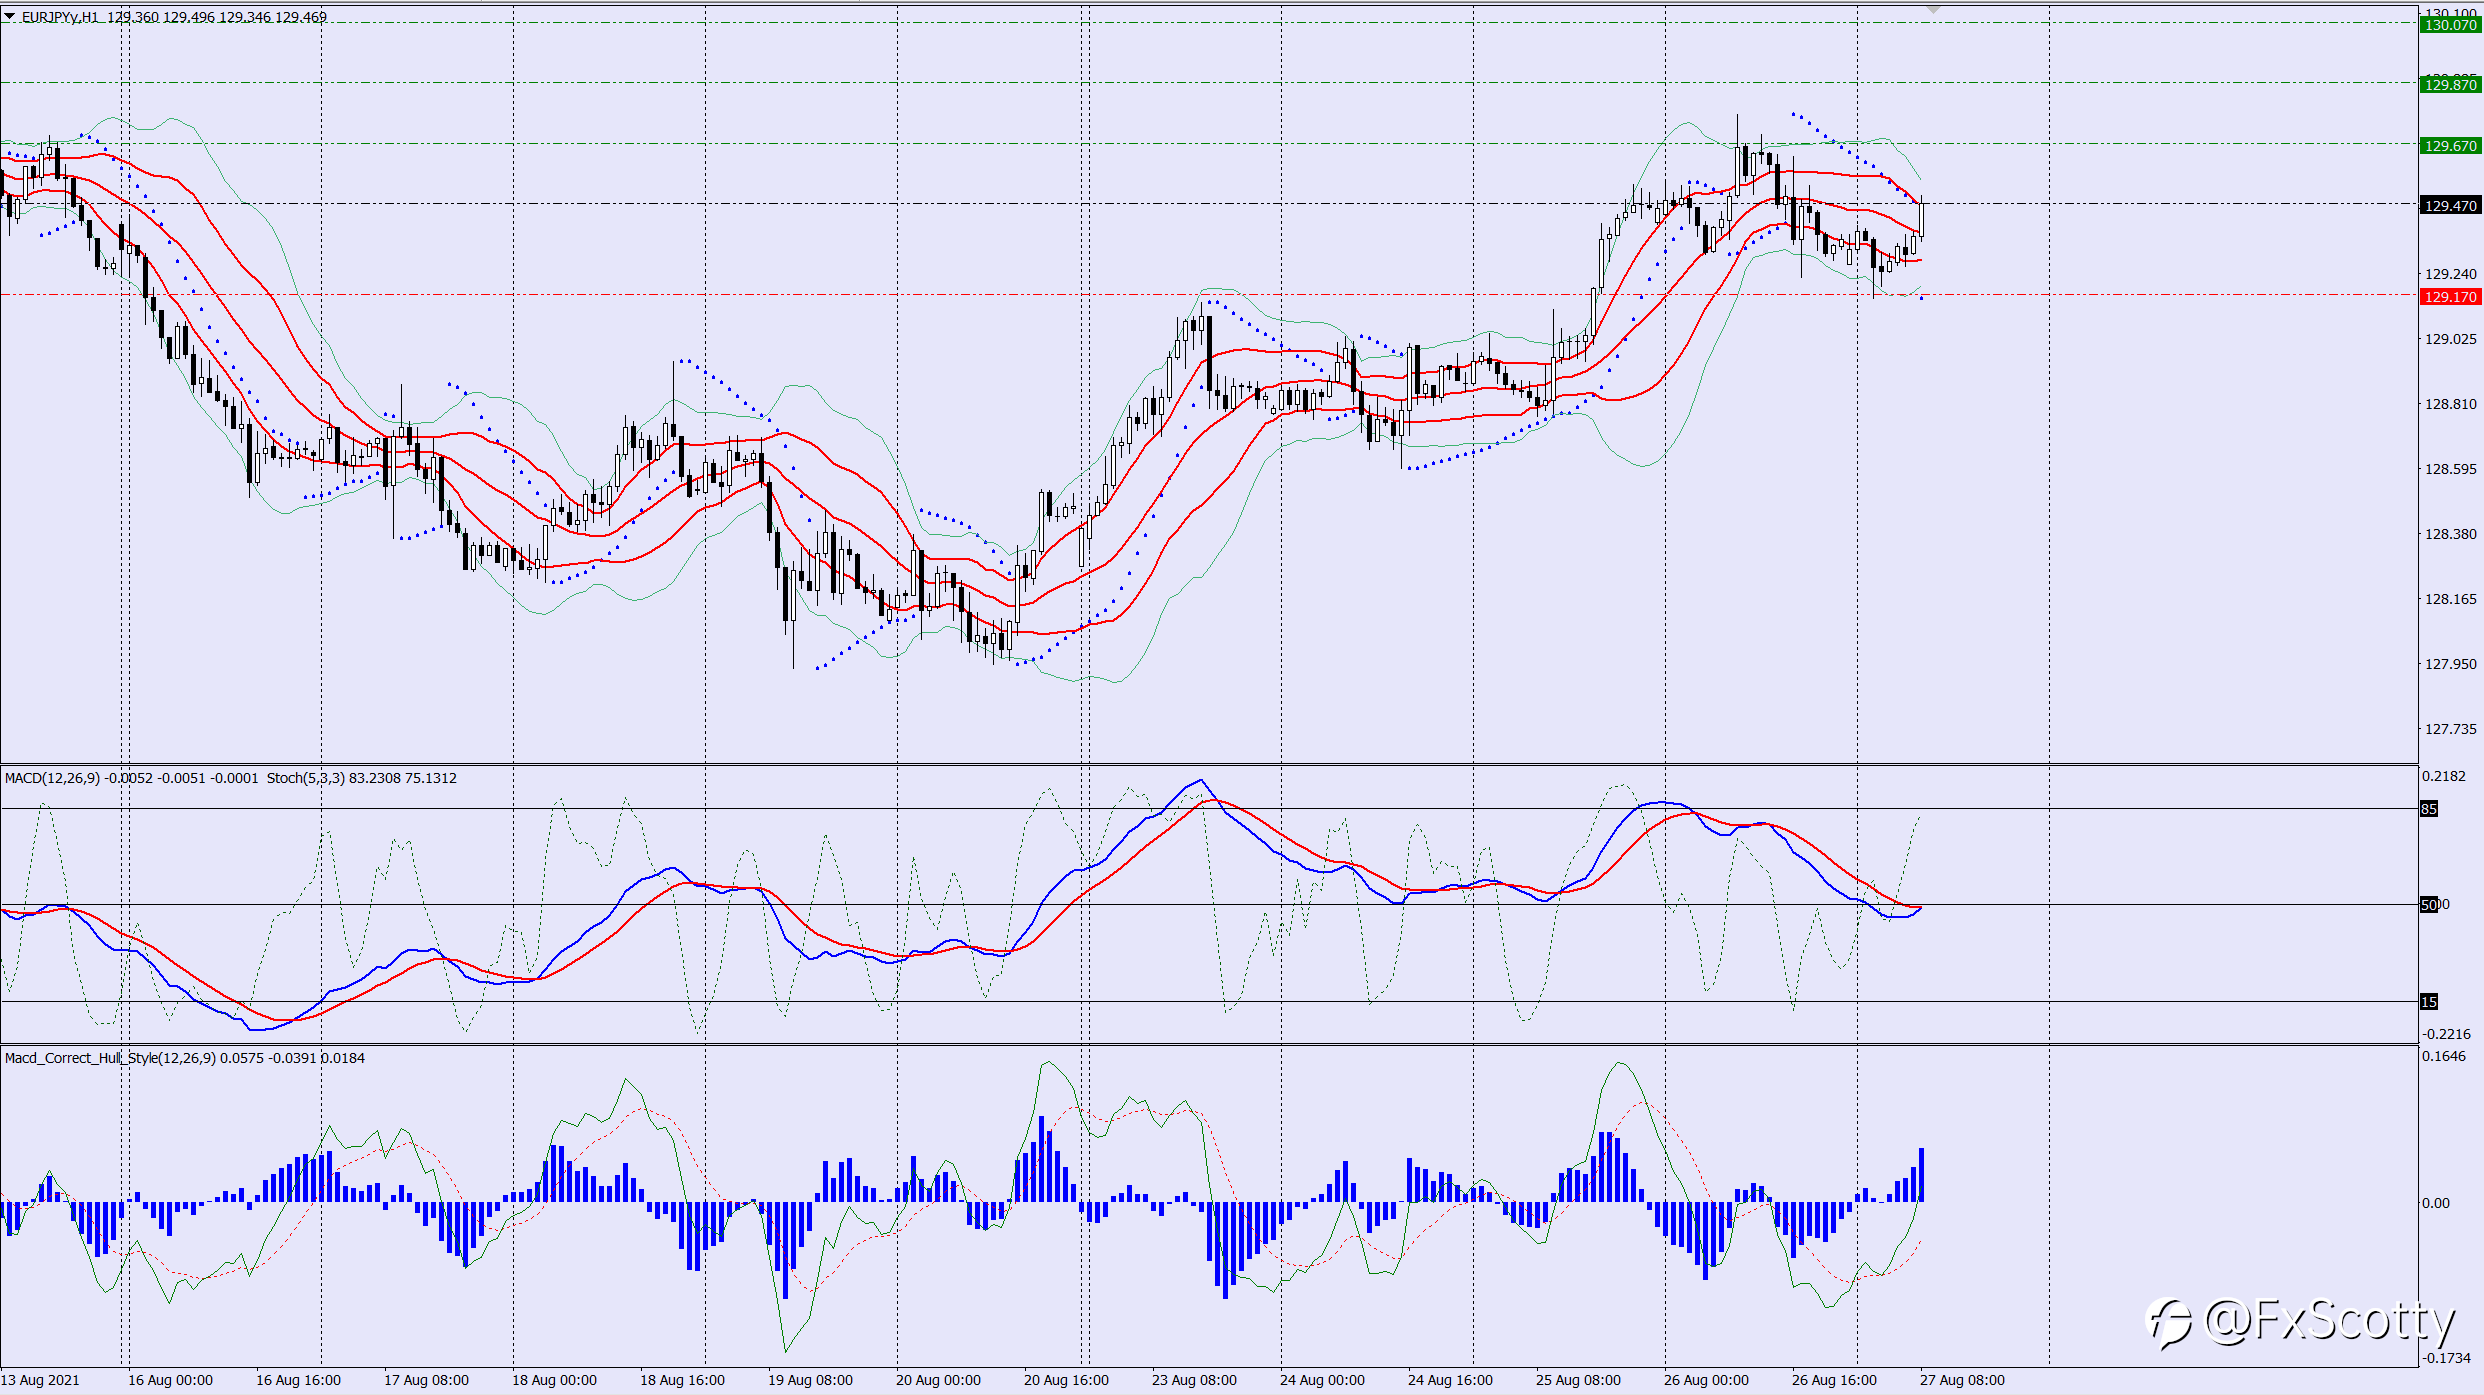The width and height of the screenshot is (2484, 1395).
Task: Click the 128.165 price scale value
Action: click(2450, 599)
